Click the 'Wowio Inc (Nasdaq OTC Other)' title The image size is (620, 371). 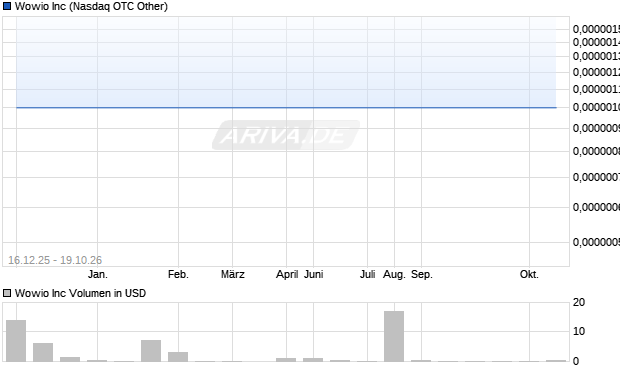point(91,6)
